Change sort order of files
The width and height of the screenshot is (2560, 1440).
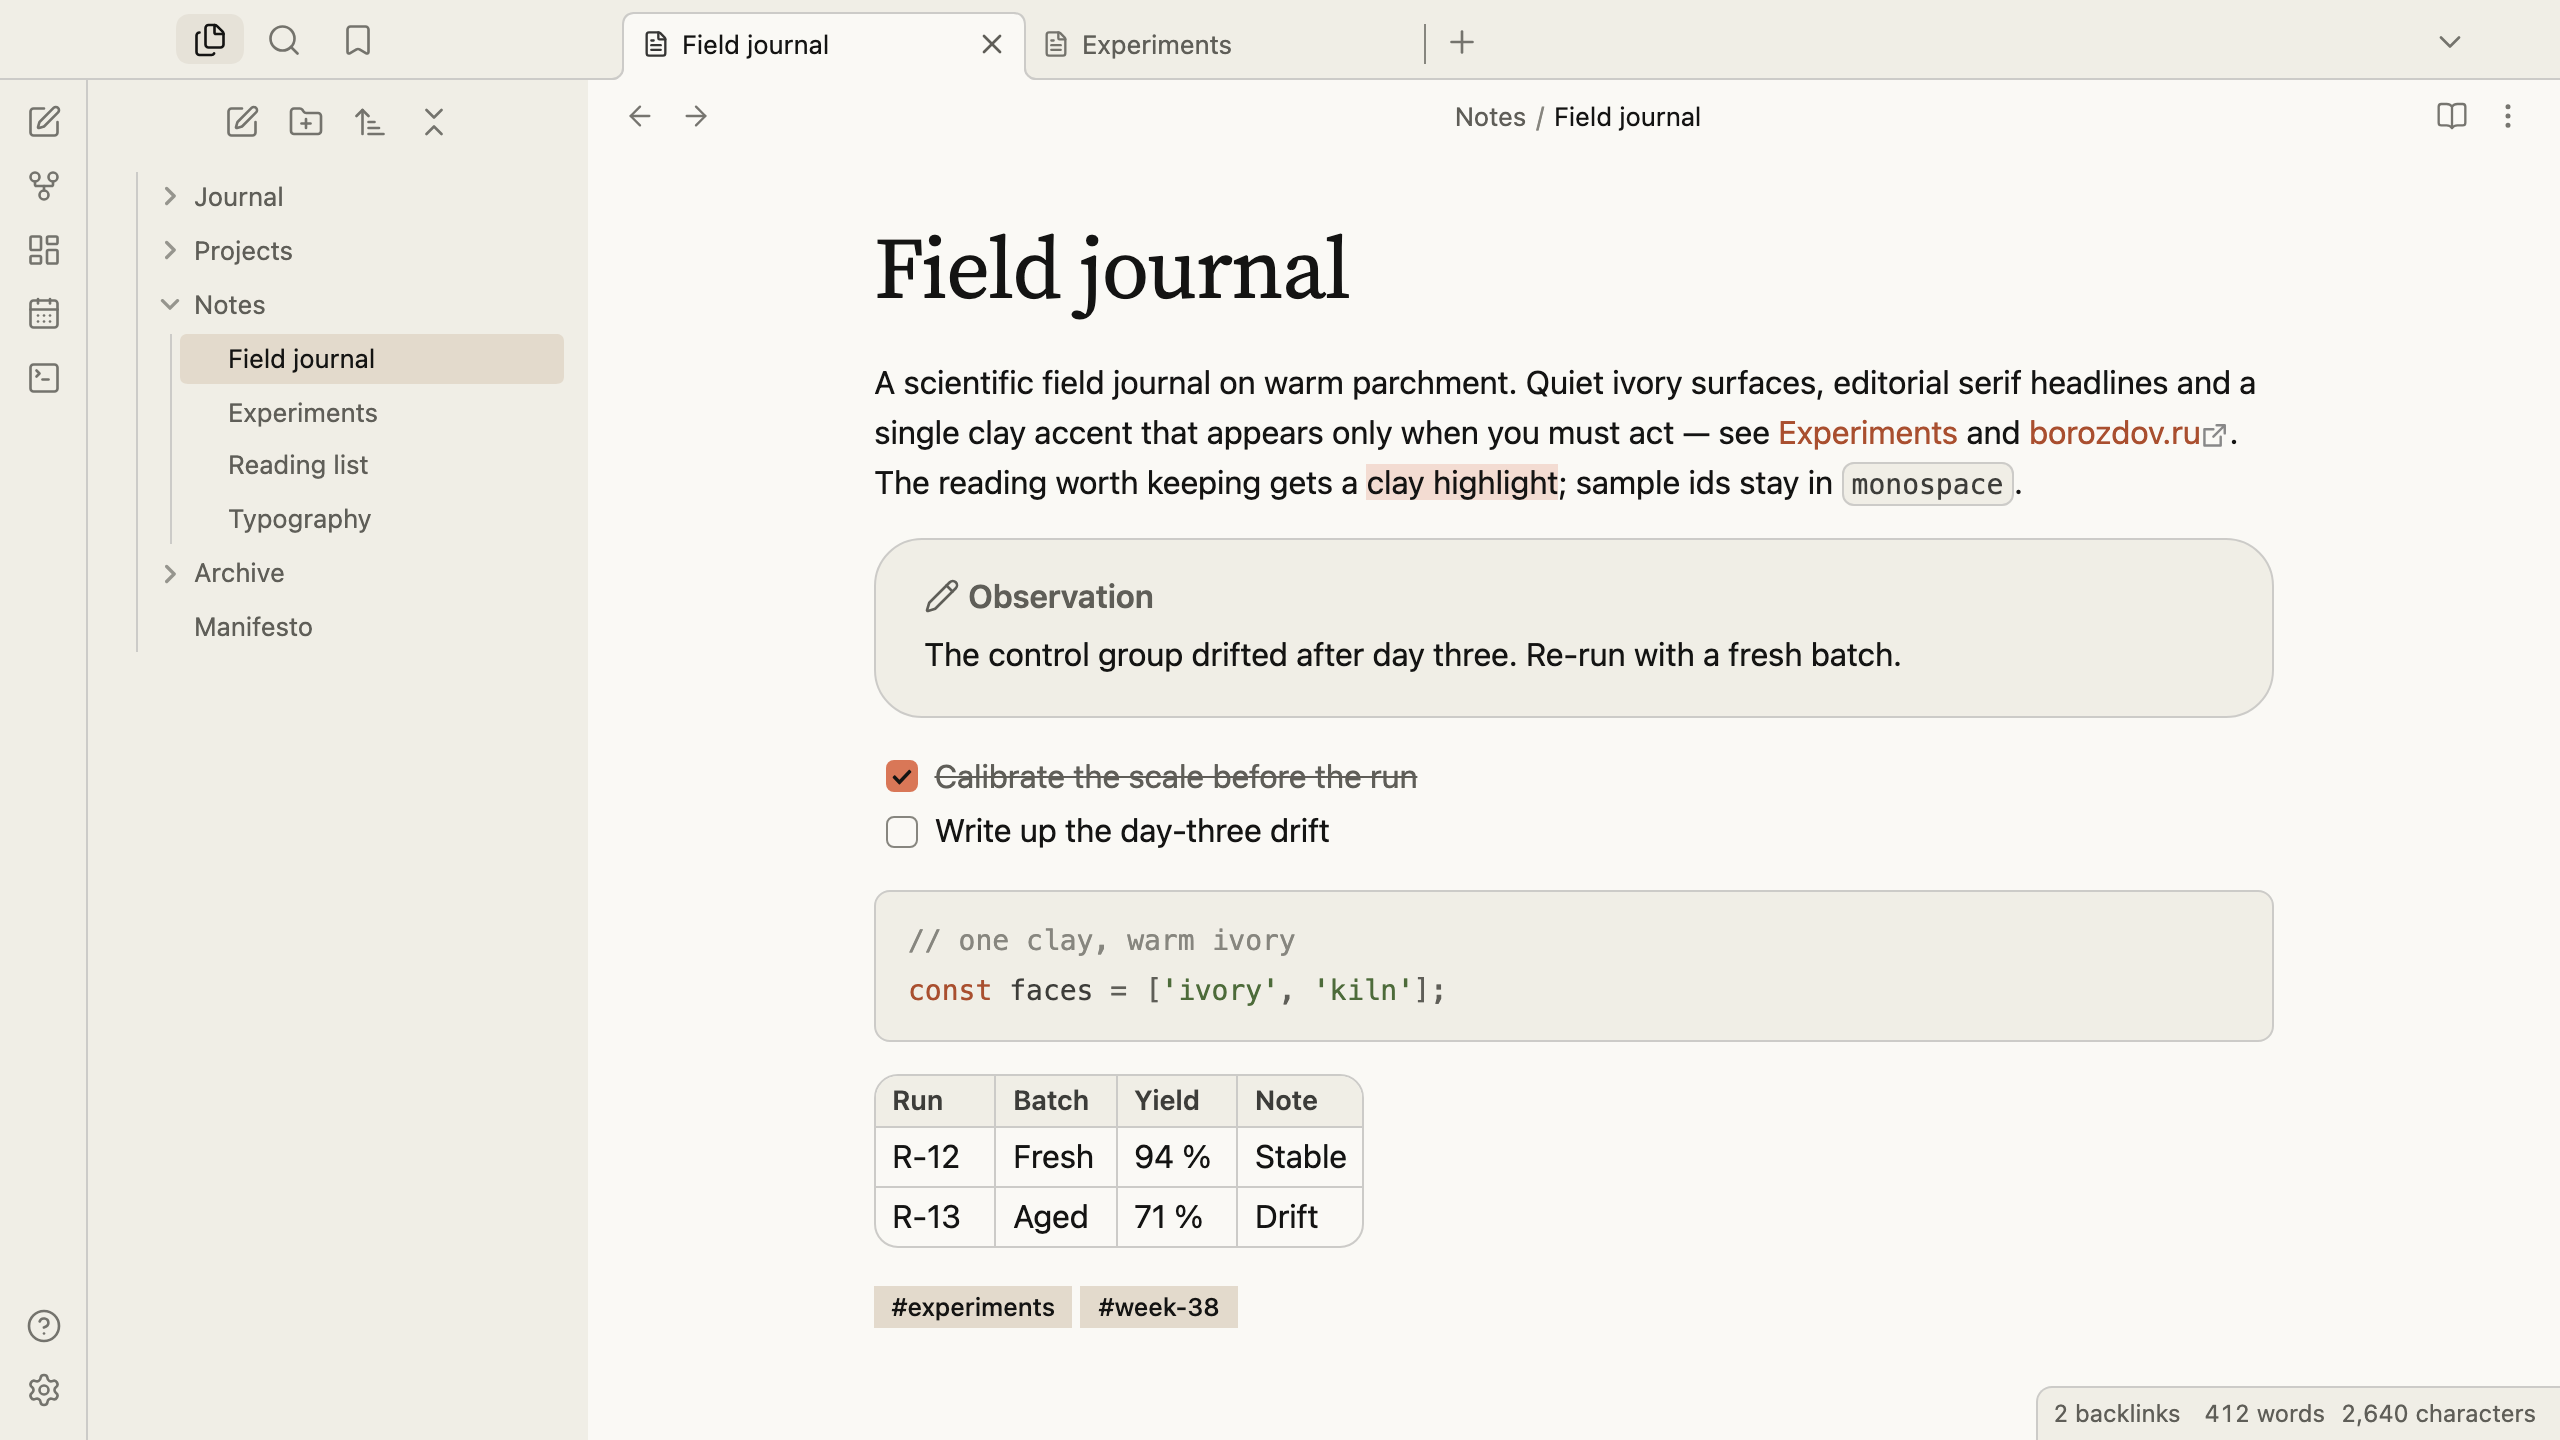[x=370, y=122]
